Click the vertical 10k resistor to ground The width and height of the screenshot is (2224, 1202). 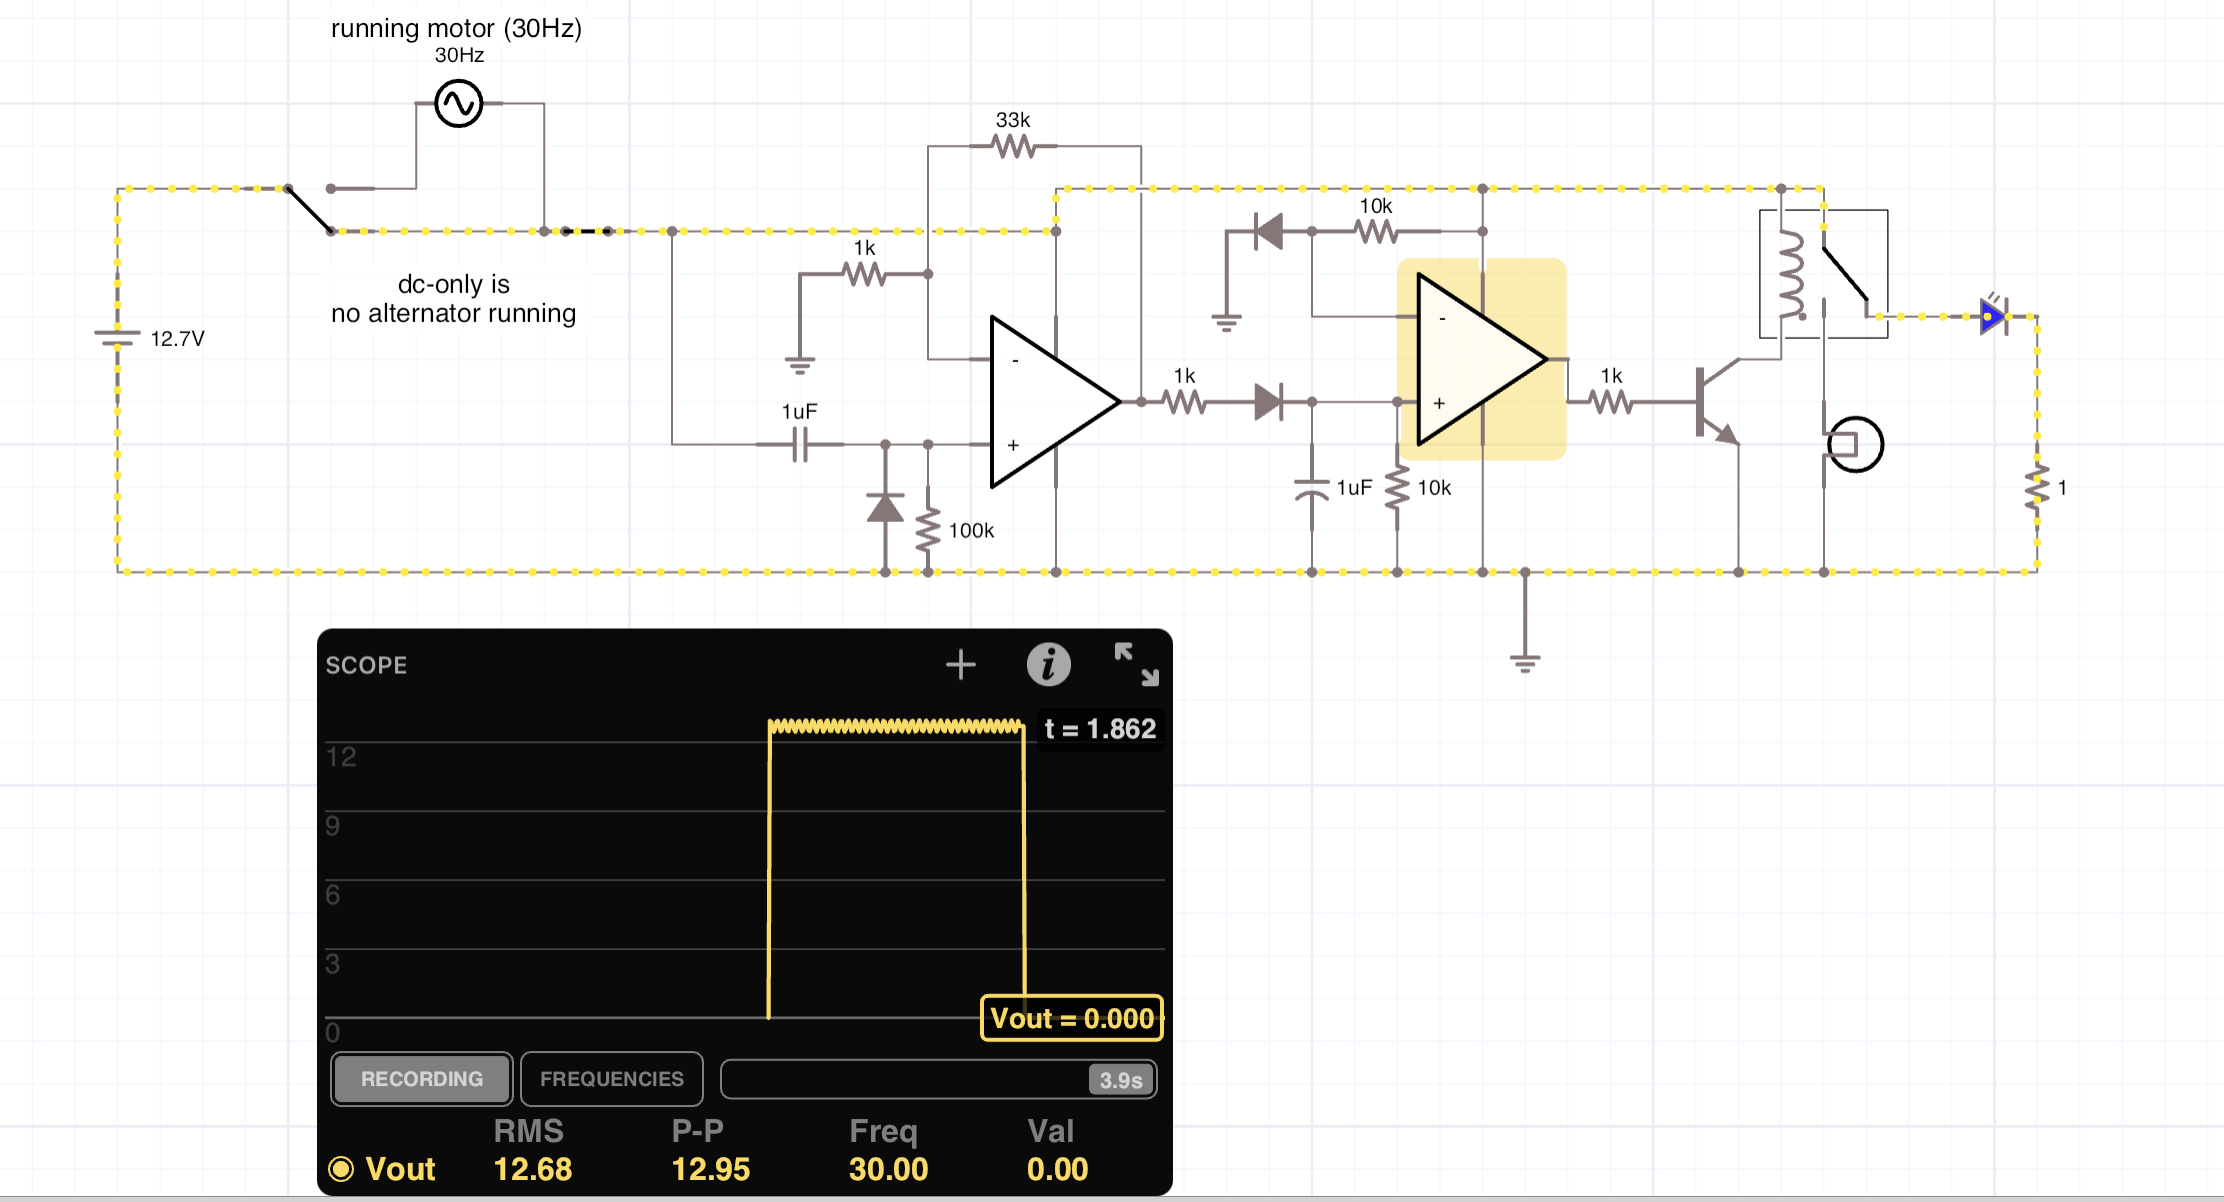1397,487
